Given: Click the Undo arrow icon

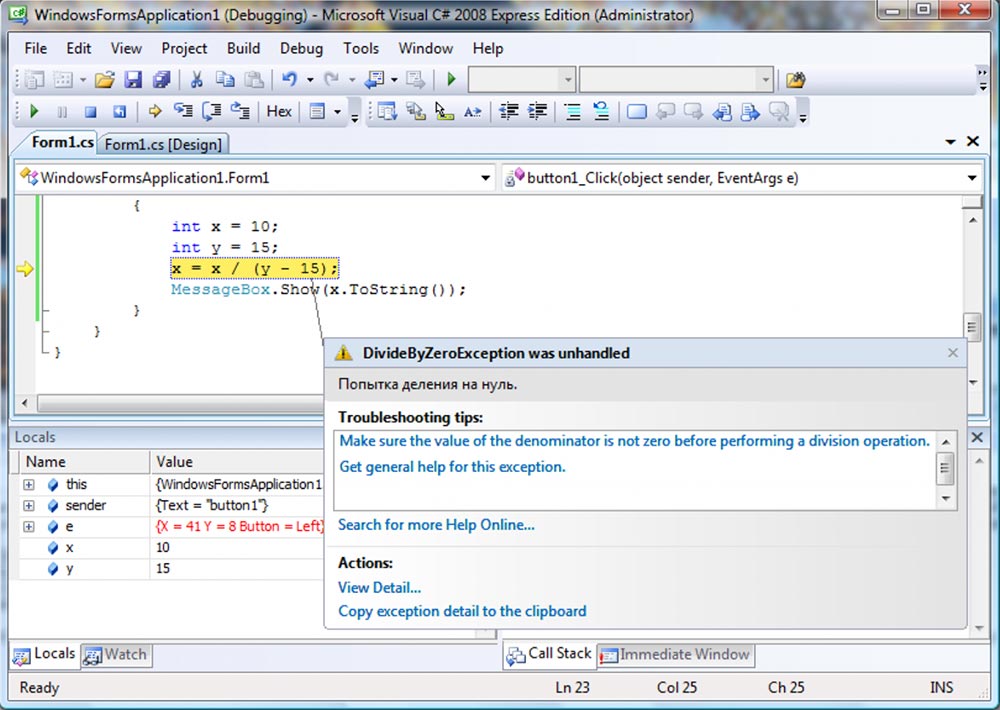Looking at the screenshot, I should (290, 80).
